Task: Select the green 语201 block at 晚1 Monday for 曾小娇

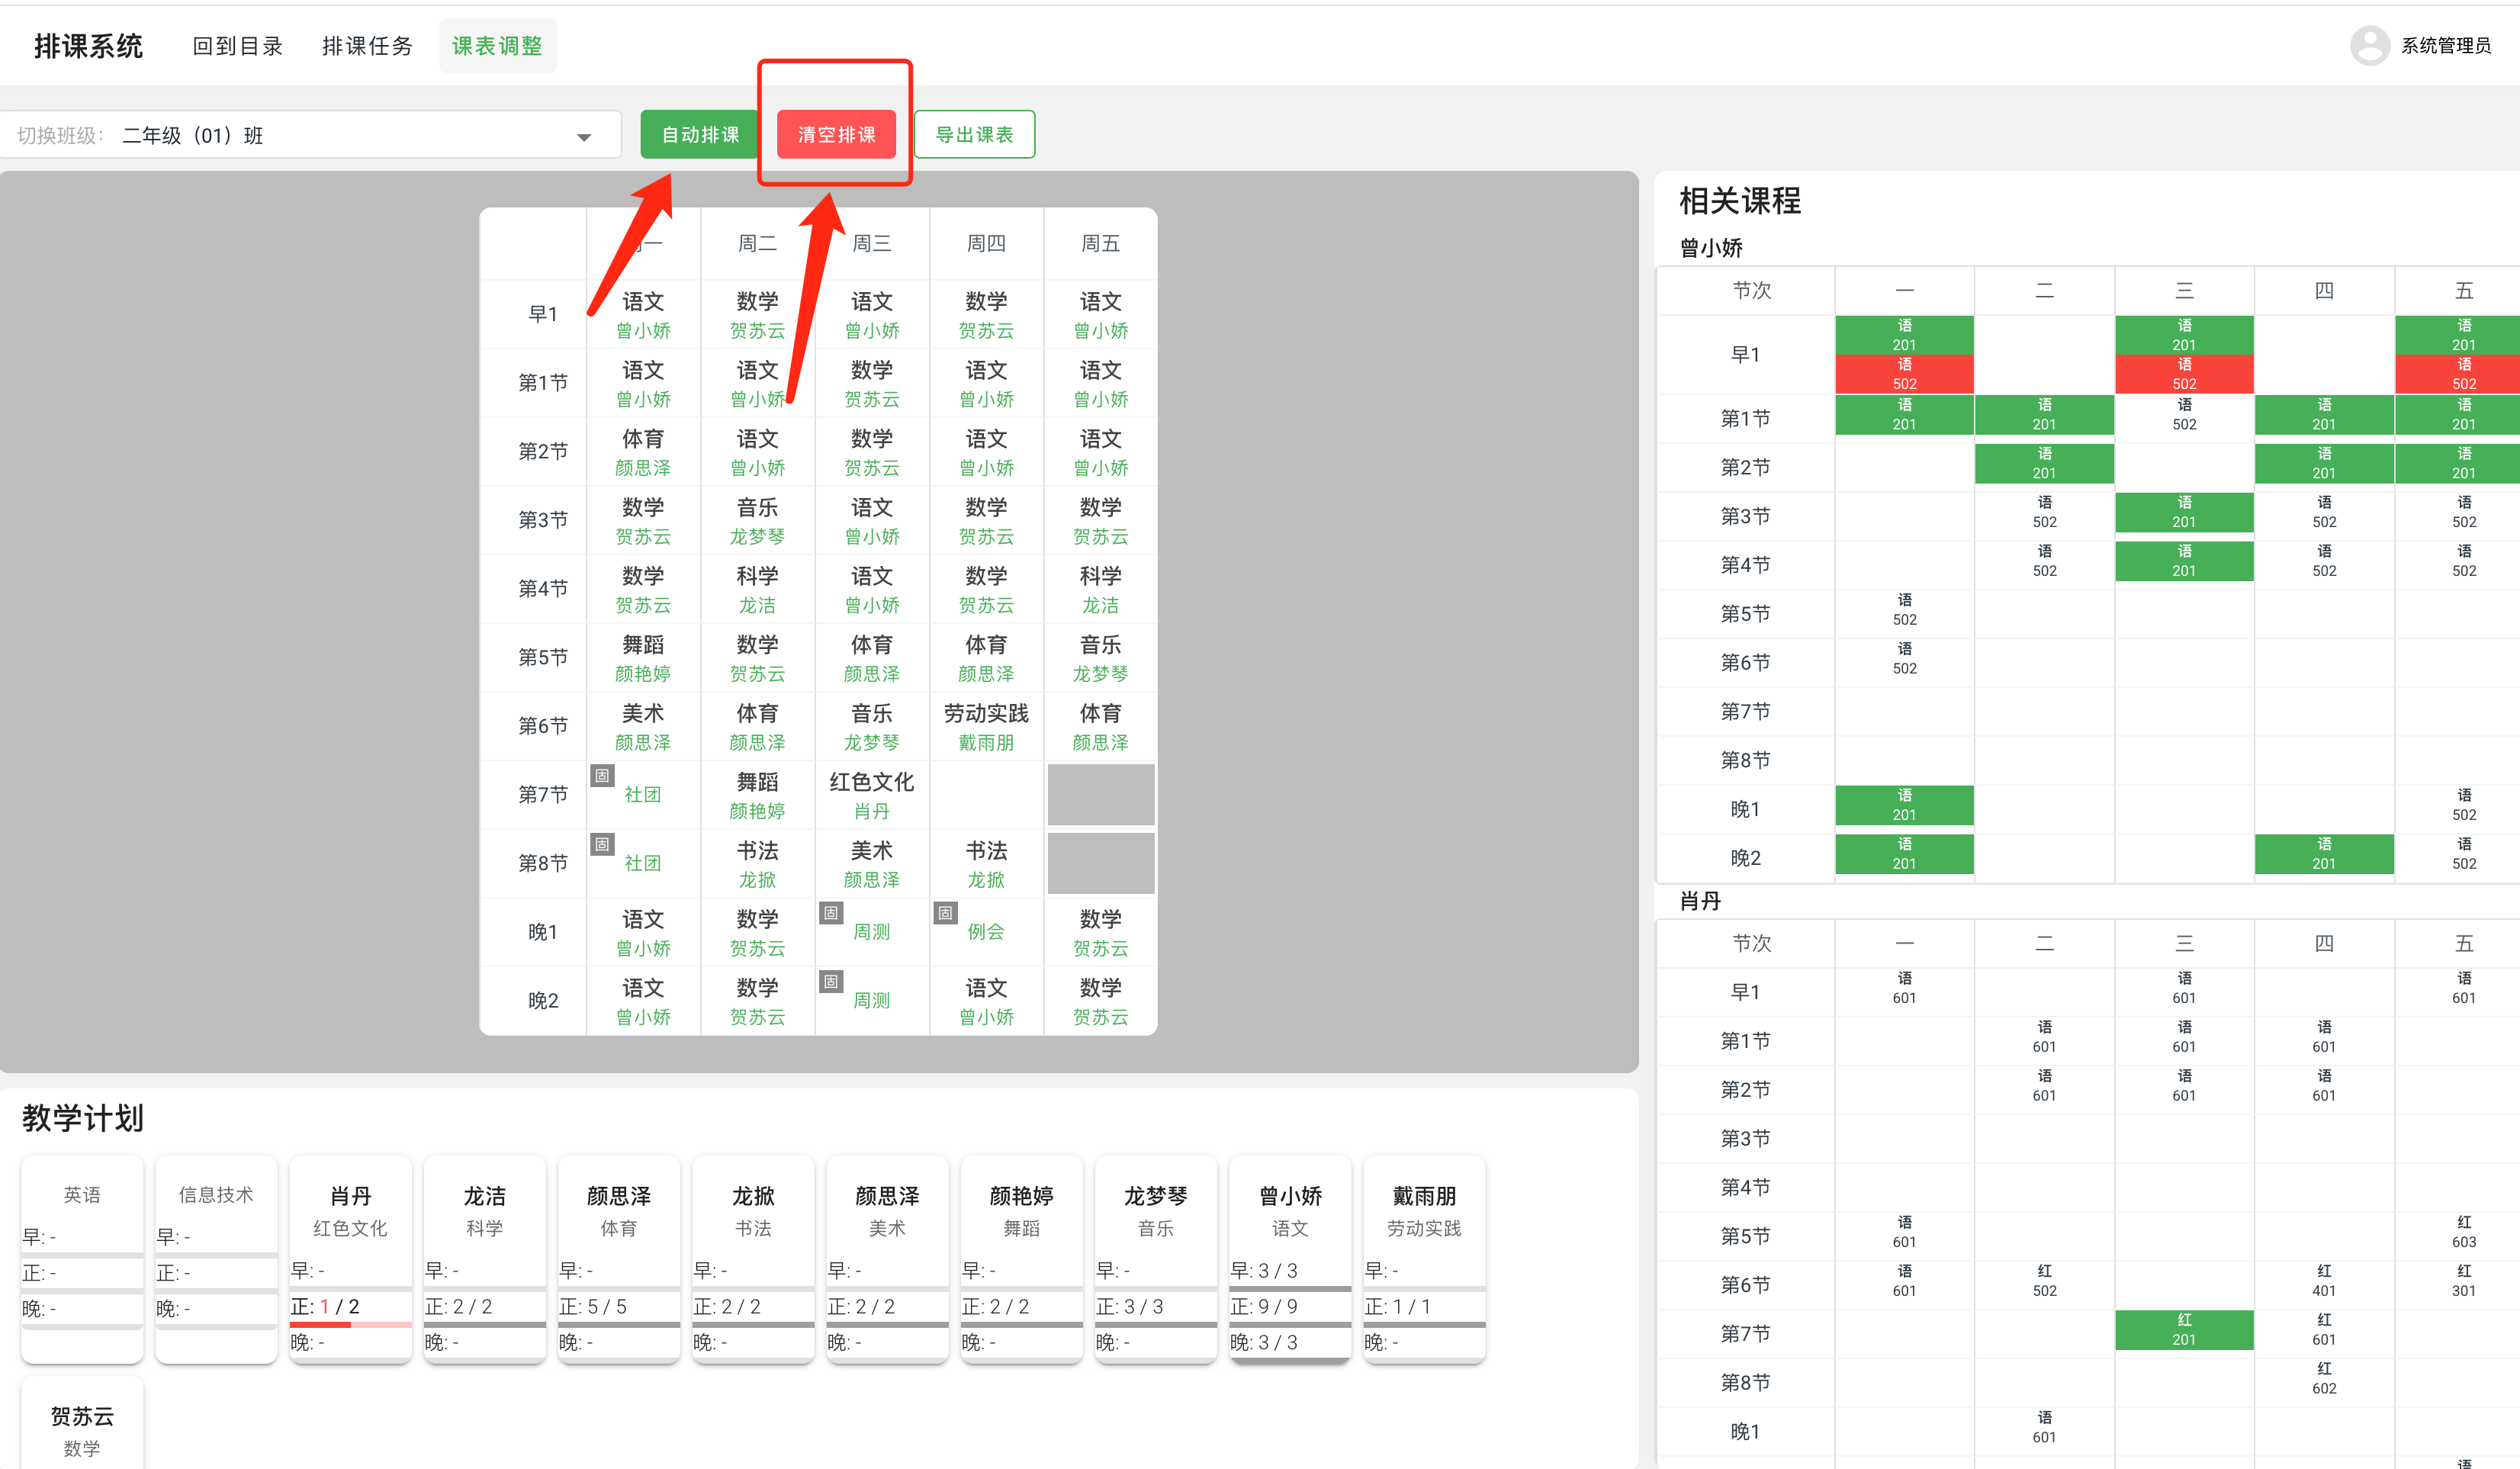Action: pyautogui.click(x=1904, y=806)
